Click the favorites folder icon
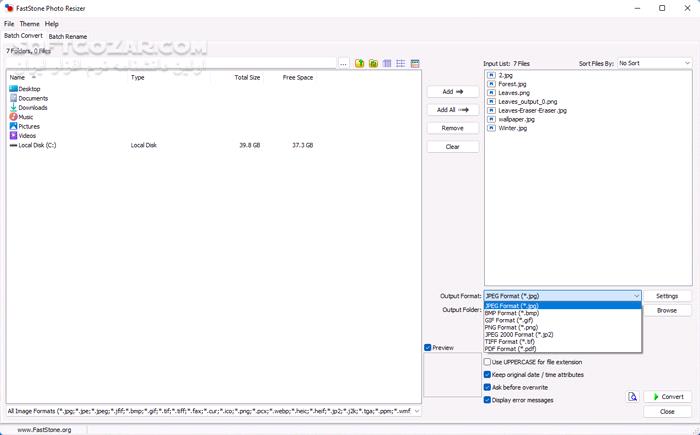This screenshot has width=700, height=435. pyautogui.click(x=373, y=64)
